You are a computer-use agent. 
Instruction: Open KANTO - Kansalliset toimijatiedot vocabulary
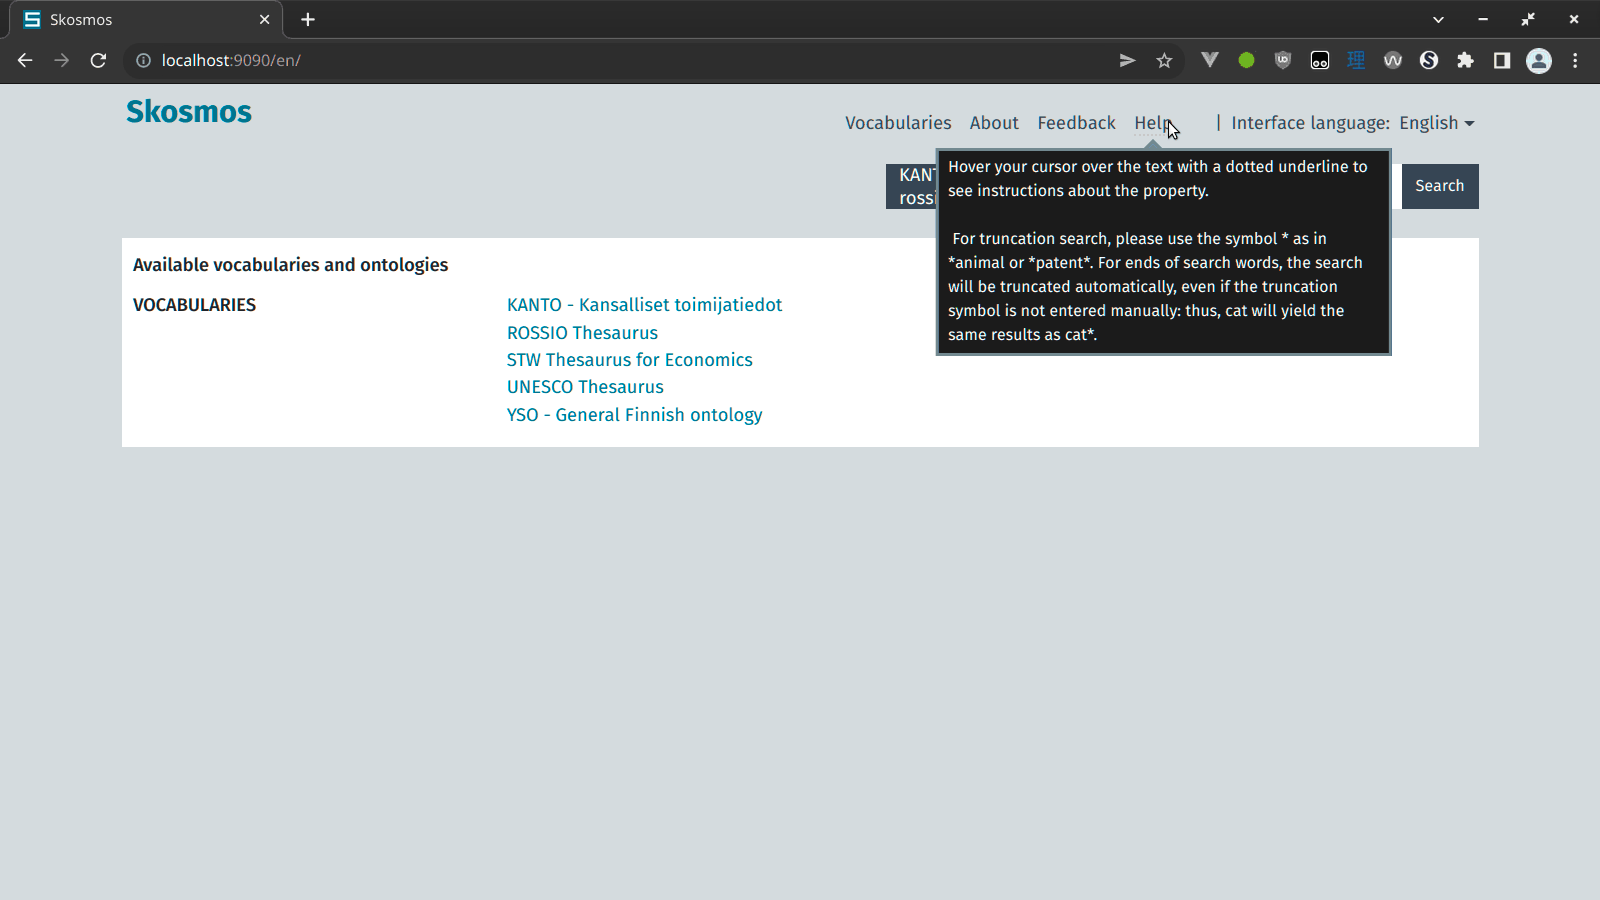(x=644, y=305)
